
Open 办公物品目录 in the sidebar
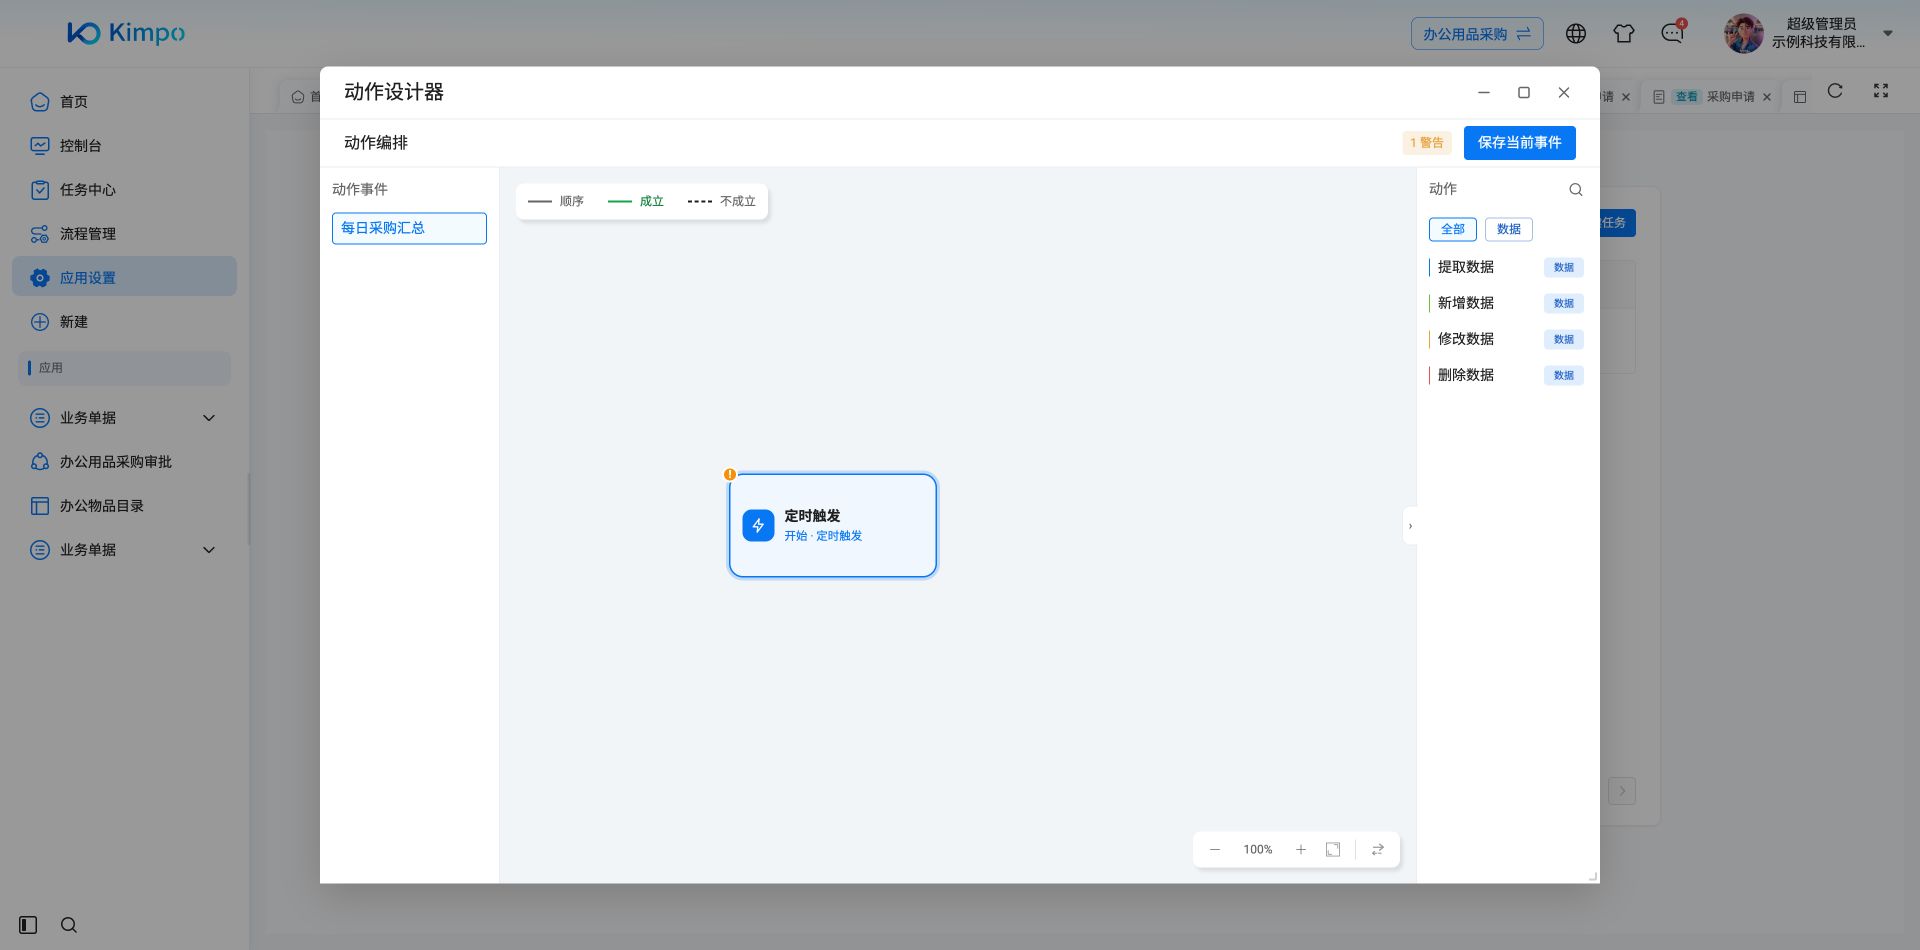click(x=124, y=506)
